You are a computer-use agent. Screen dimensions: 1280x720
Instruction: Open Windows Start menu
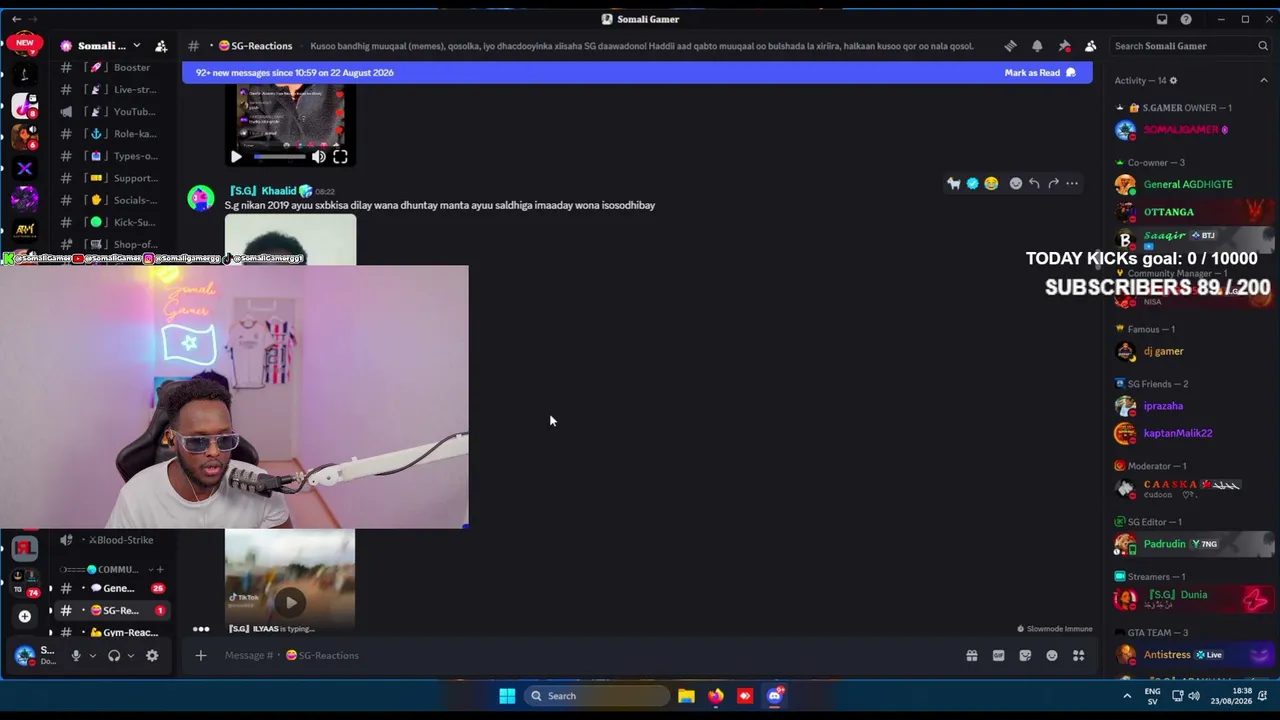507,696
